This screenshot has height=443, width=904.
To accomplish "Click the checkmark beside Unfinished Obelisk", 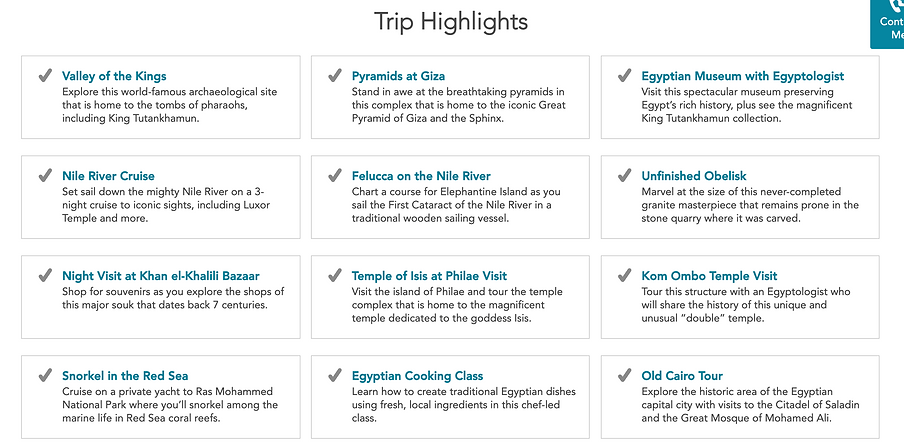I will 624,175.
